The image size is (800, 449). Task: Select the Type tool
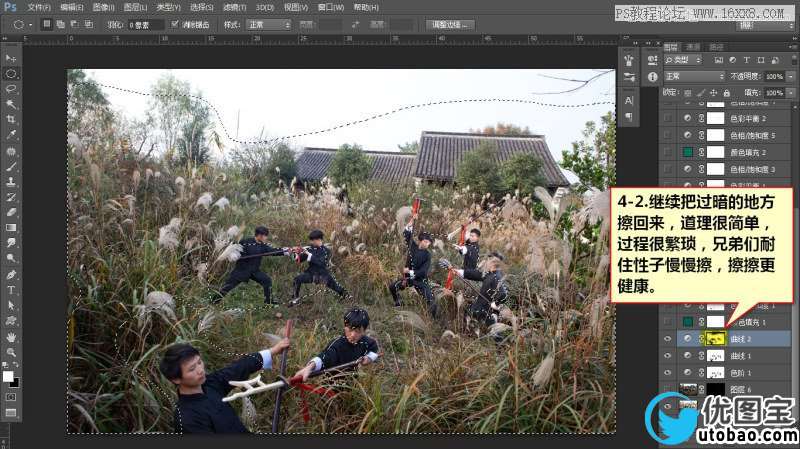pyautogui.click(x=11, y=290)
